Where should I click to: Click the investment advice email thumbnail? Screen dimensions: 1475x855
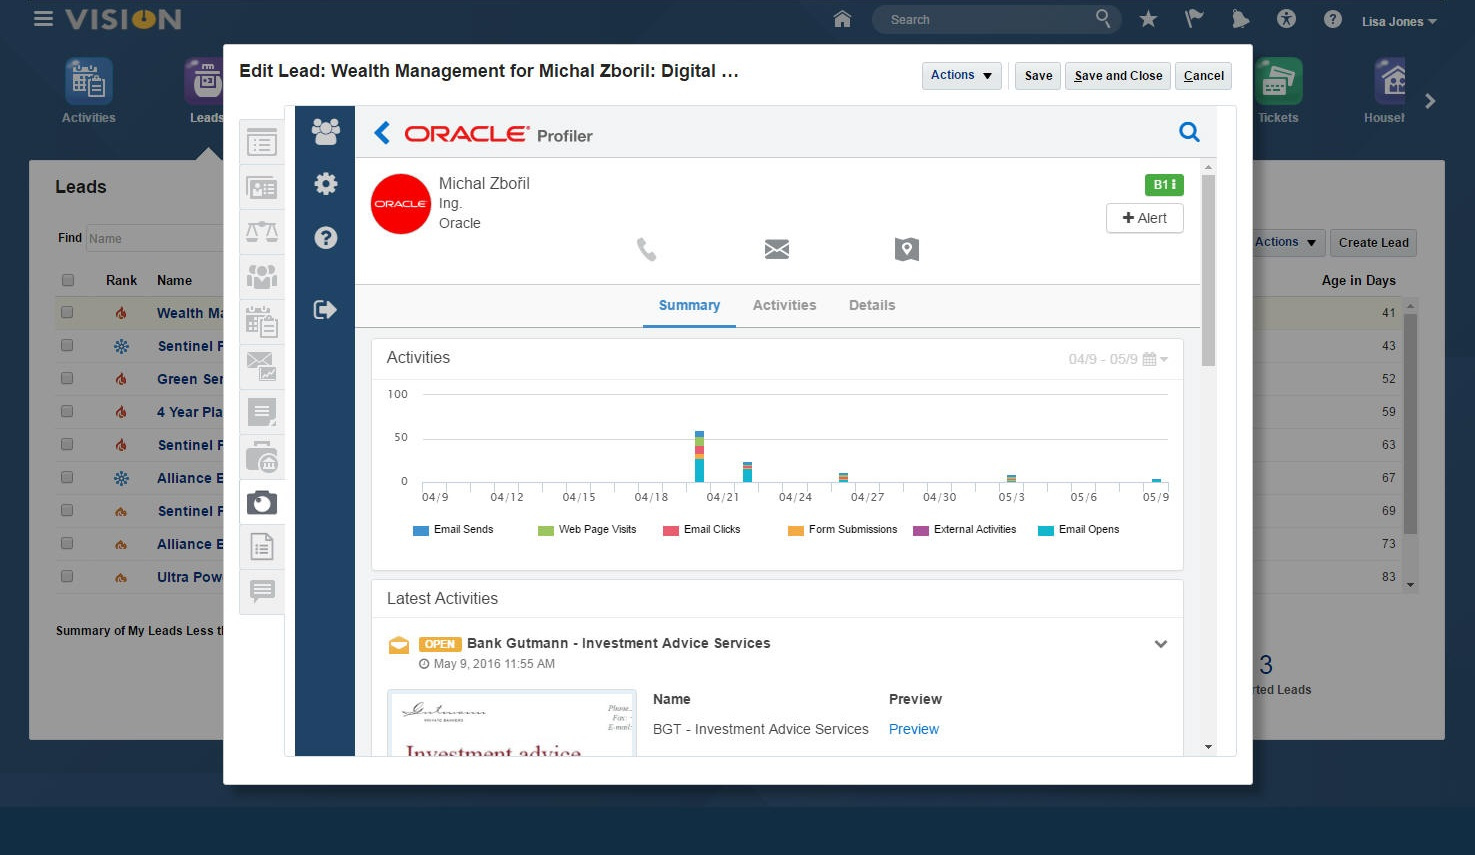point(512,723)
